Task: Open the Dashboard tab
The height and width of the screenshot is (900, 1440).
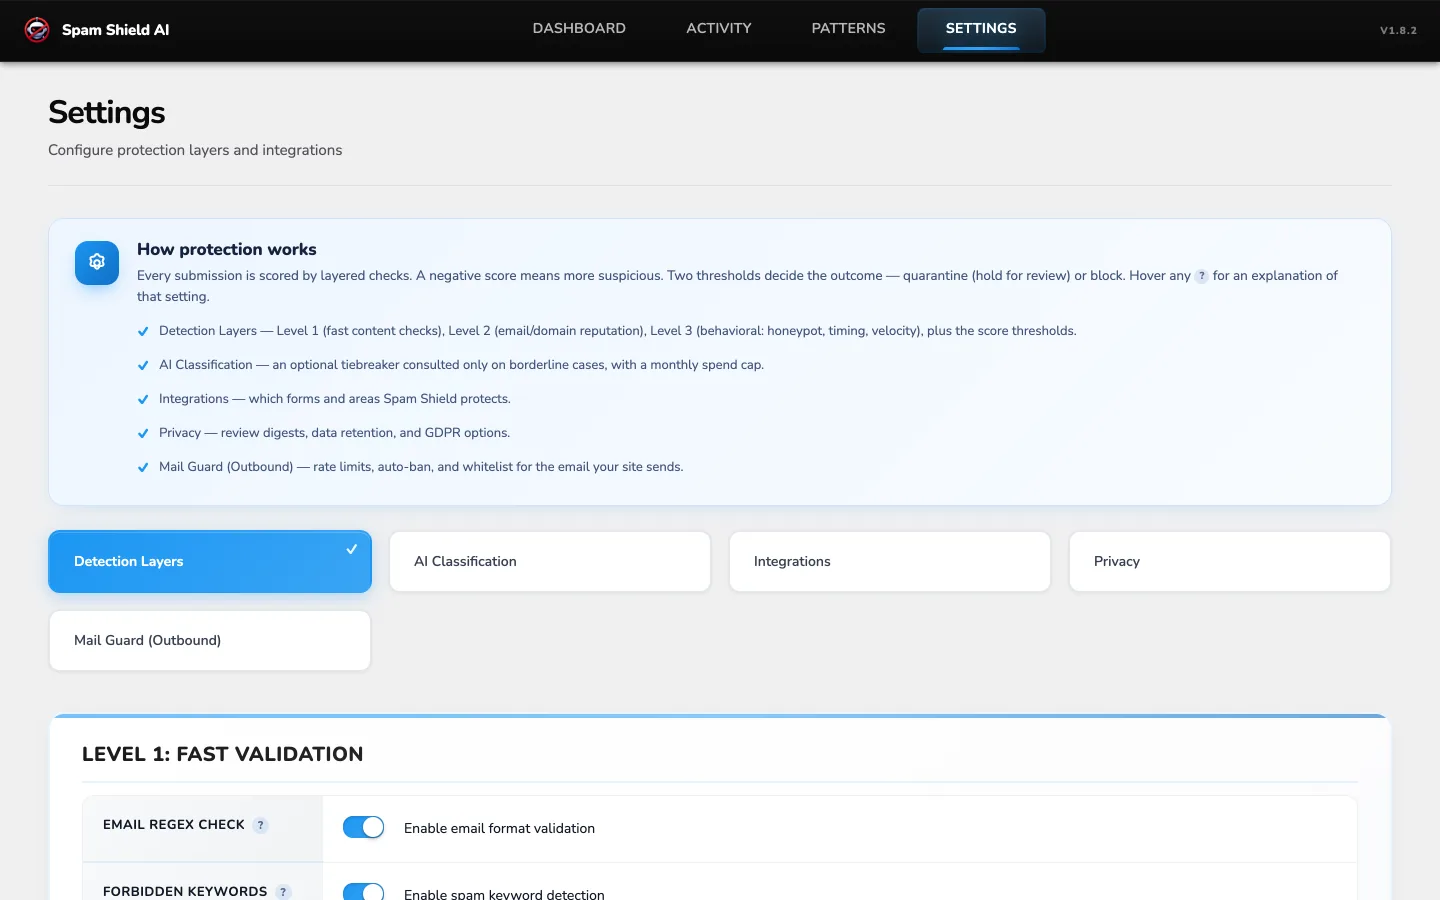Action: (579, 29)
